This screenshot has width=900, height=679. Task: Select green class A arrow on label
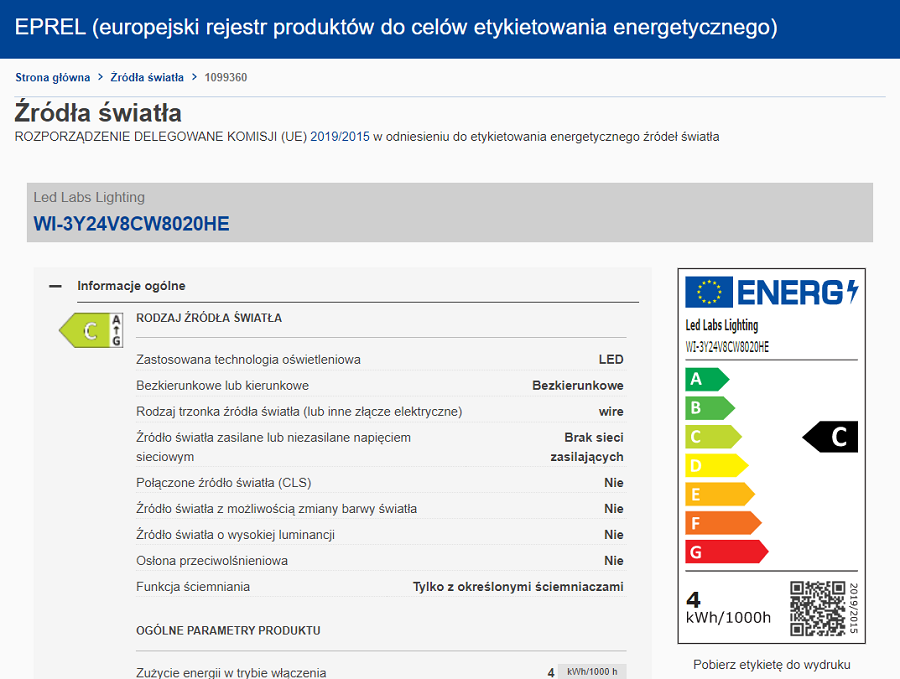click(x=707, y=379)
